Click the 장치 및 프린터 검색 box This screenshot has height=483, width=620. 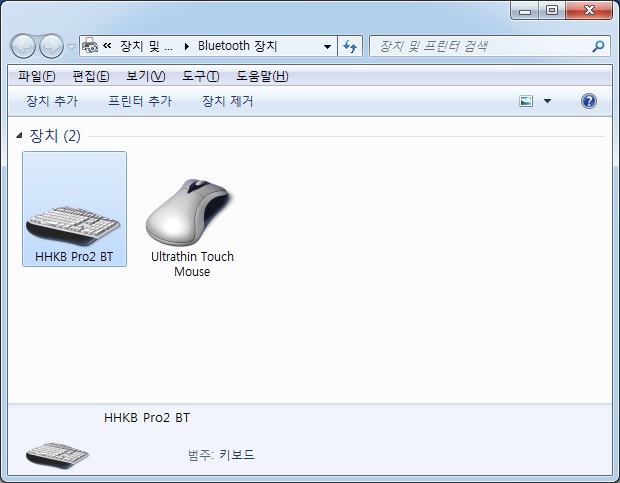tap(490, 46)
